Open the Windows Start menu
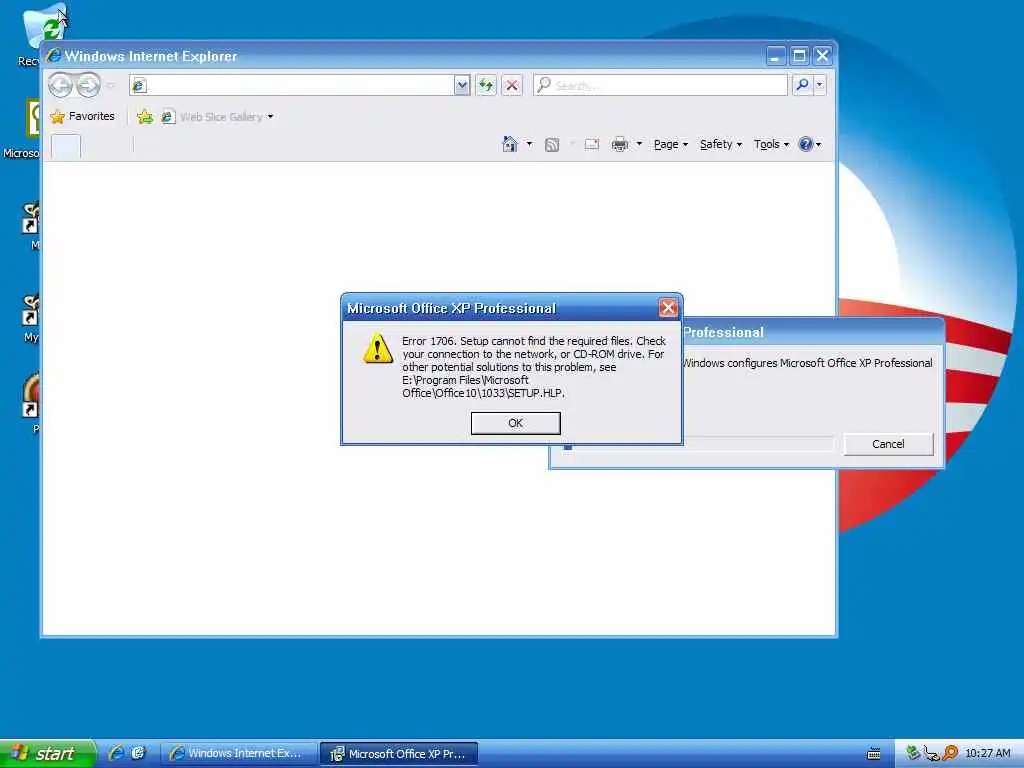This screenshot has width=1024, height=768. coord(47,754)
